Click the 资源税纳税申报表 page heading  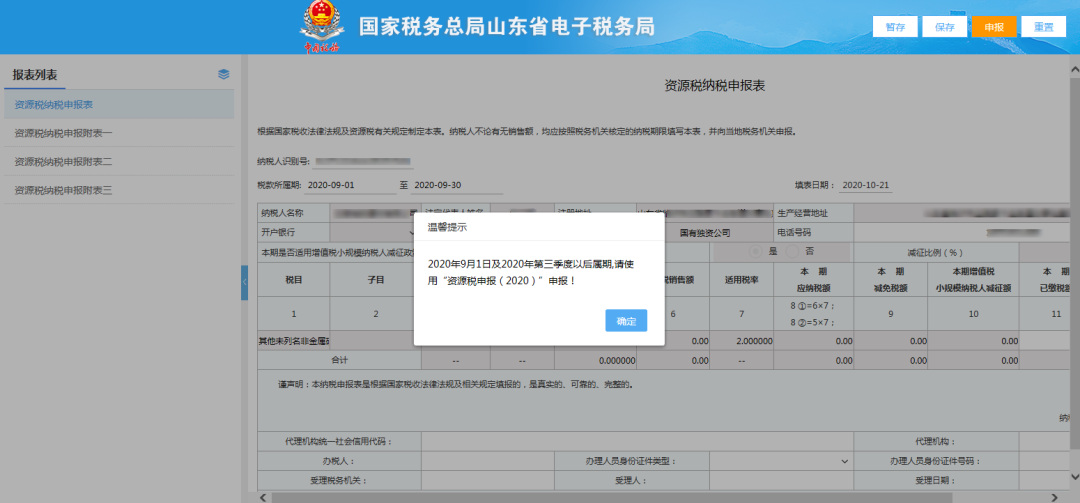[x=715, y=86]
